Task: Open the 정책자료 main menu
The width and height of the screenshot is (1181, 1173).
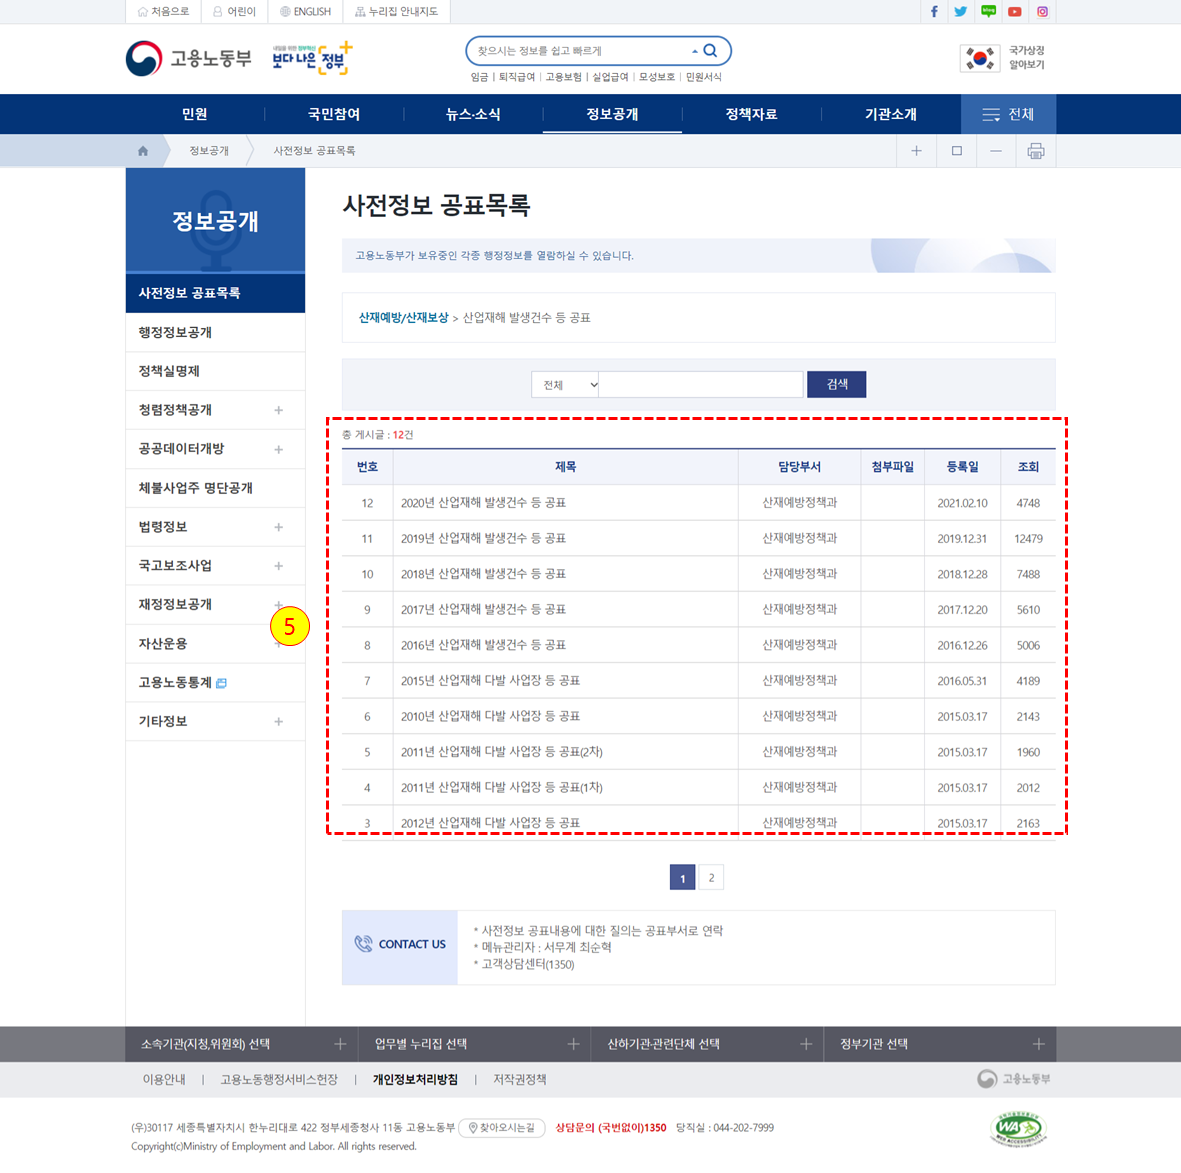Action: (x=752, y=114)
